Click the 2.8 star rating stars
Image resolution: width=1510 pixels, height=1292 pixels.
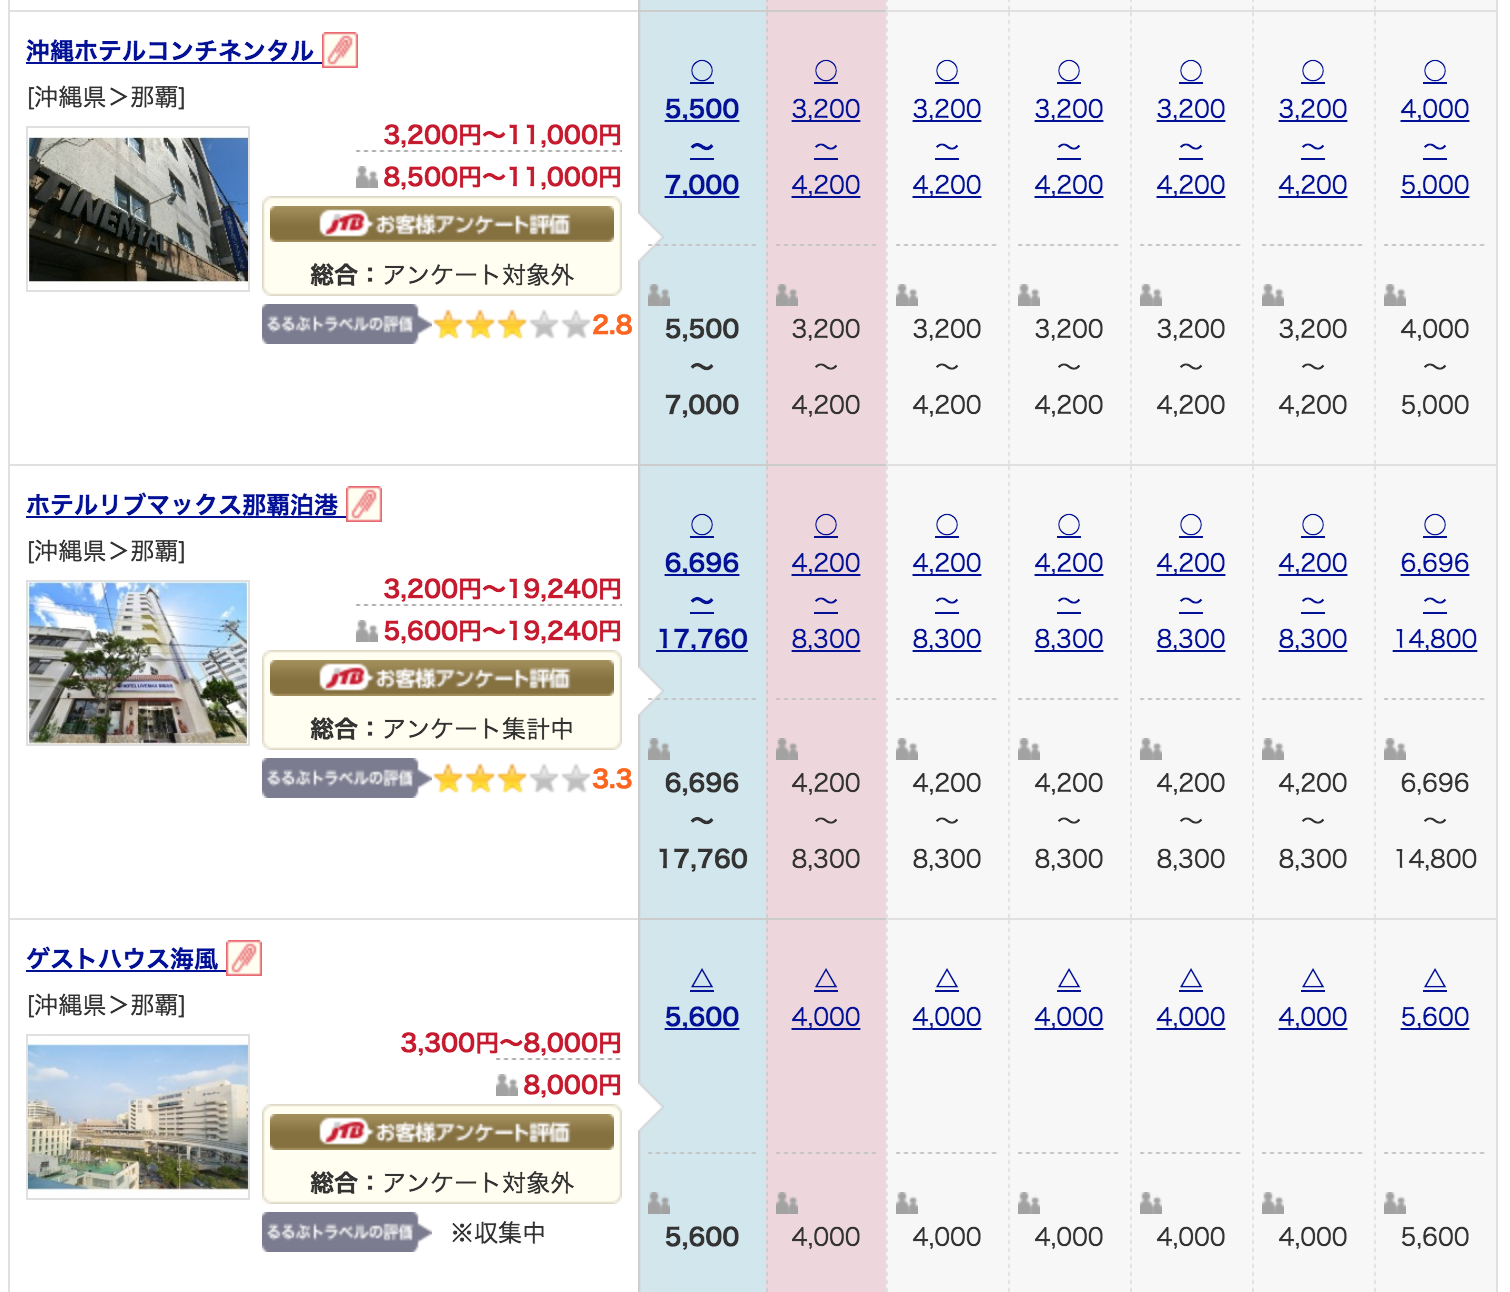tap(512, 325)
